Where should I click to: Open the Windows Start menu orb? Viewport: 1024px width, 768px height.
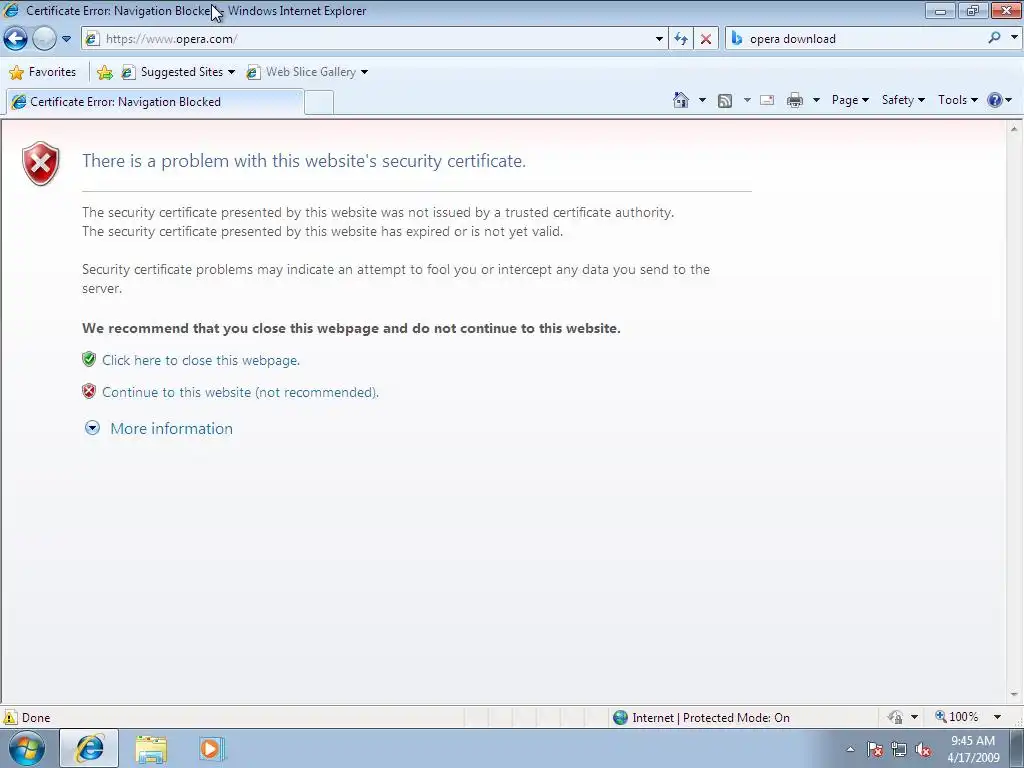[27, 748]
